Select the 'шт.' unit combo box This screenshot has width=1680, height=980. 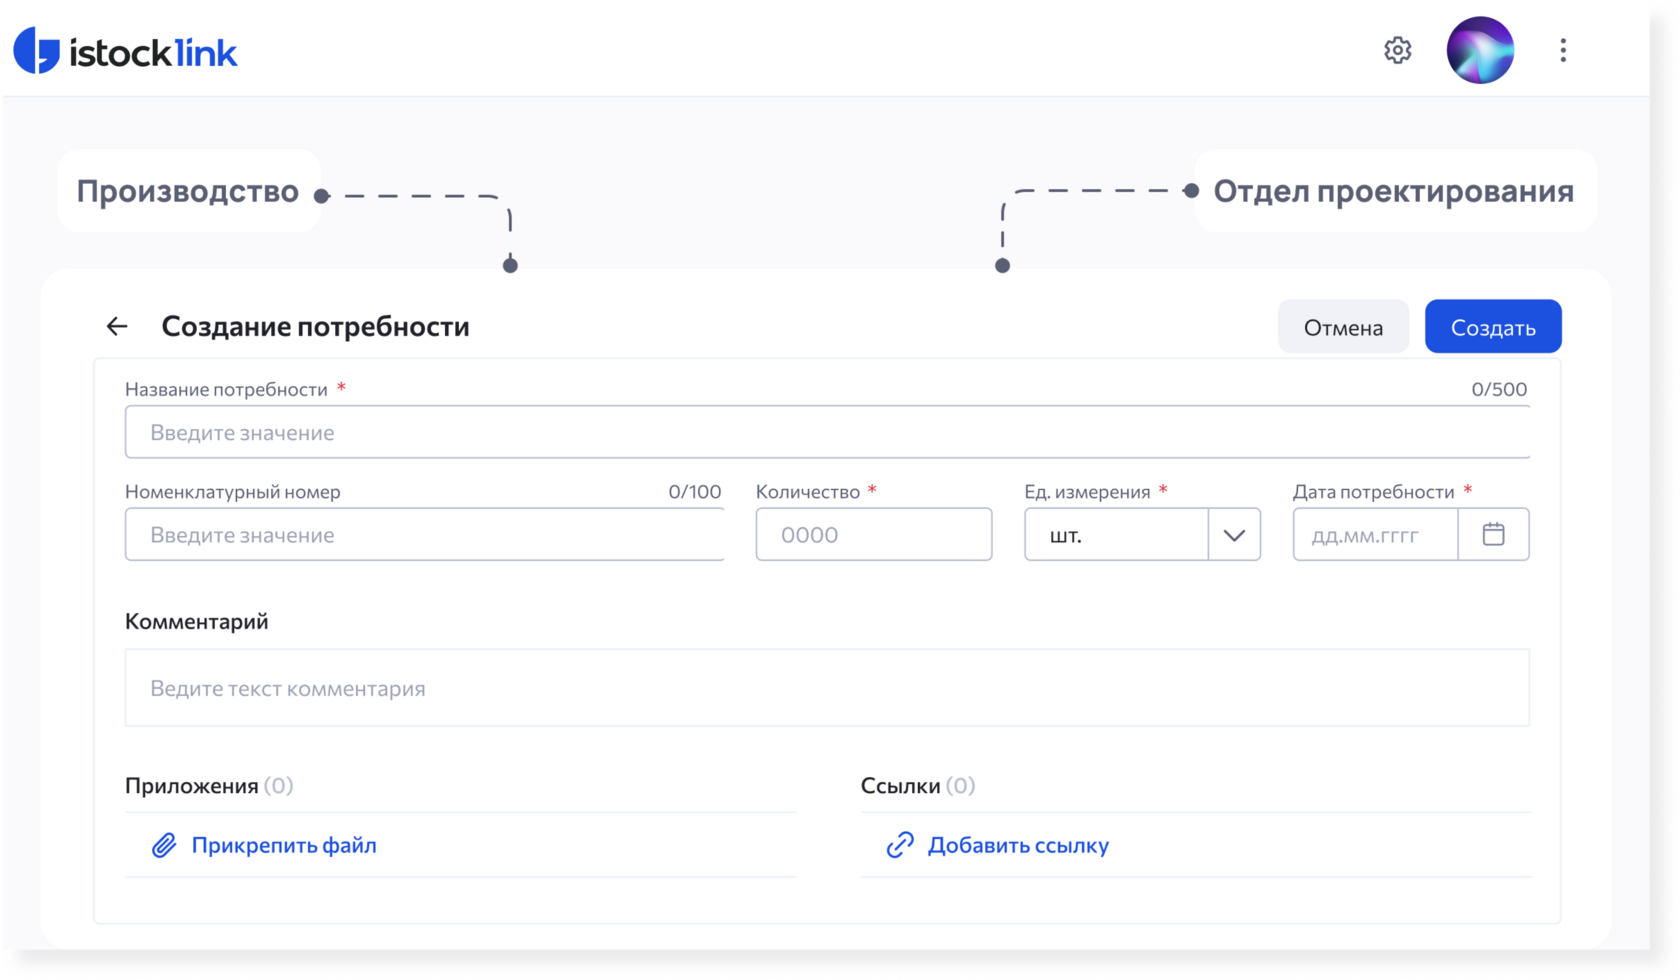pyautogui.click(x=1116, y=535)
